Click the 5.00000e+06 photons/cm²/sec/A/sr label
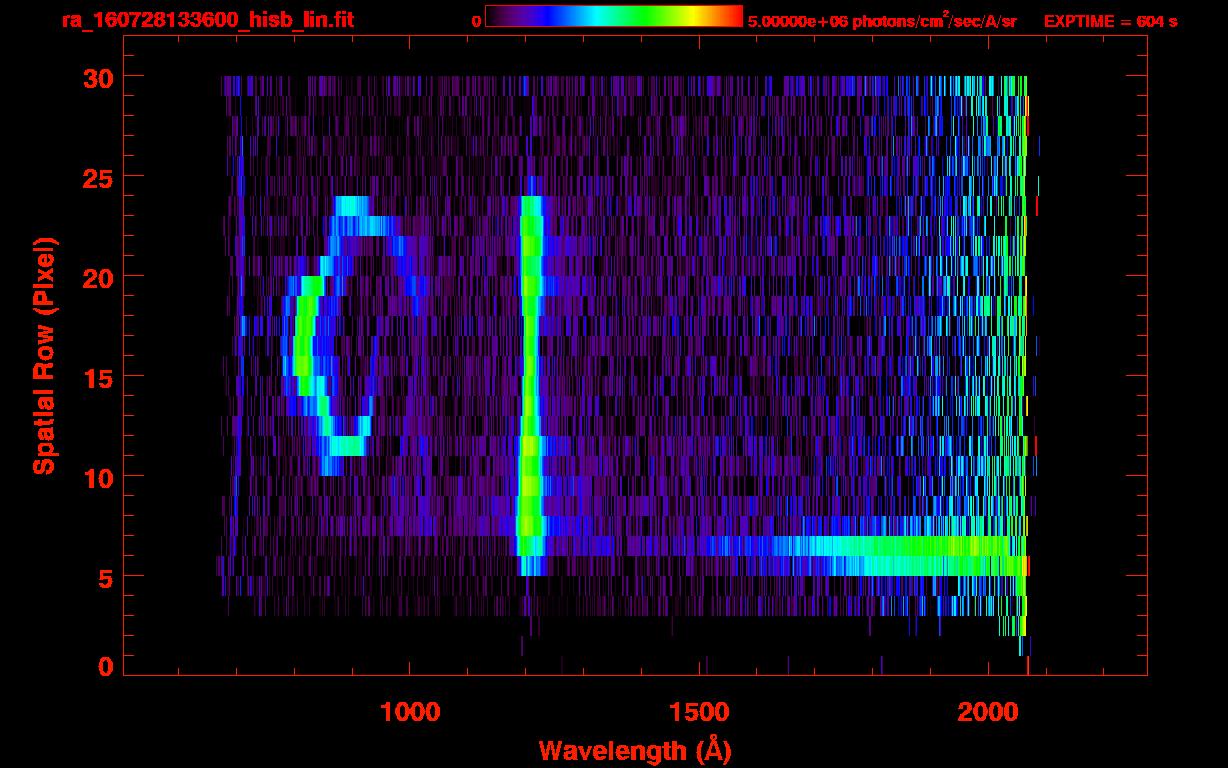 click(x=882, y=20)
